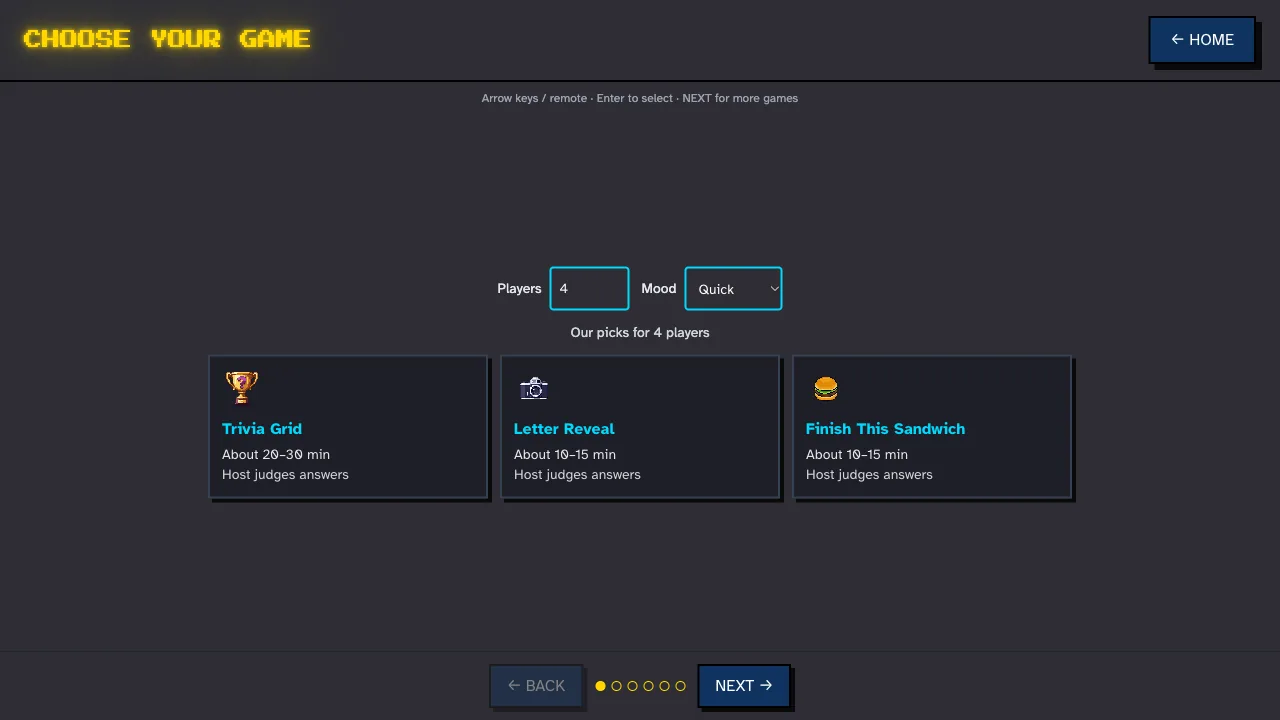Jump to the sixth page dot
1280x720 pixels.
coord(680,686)
